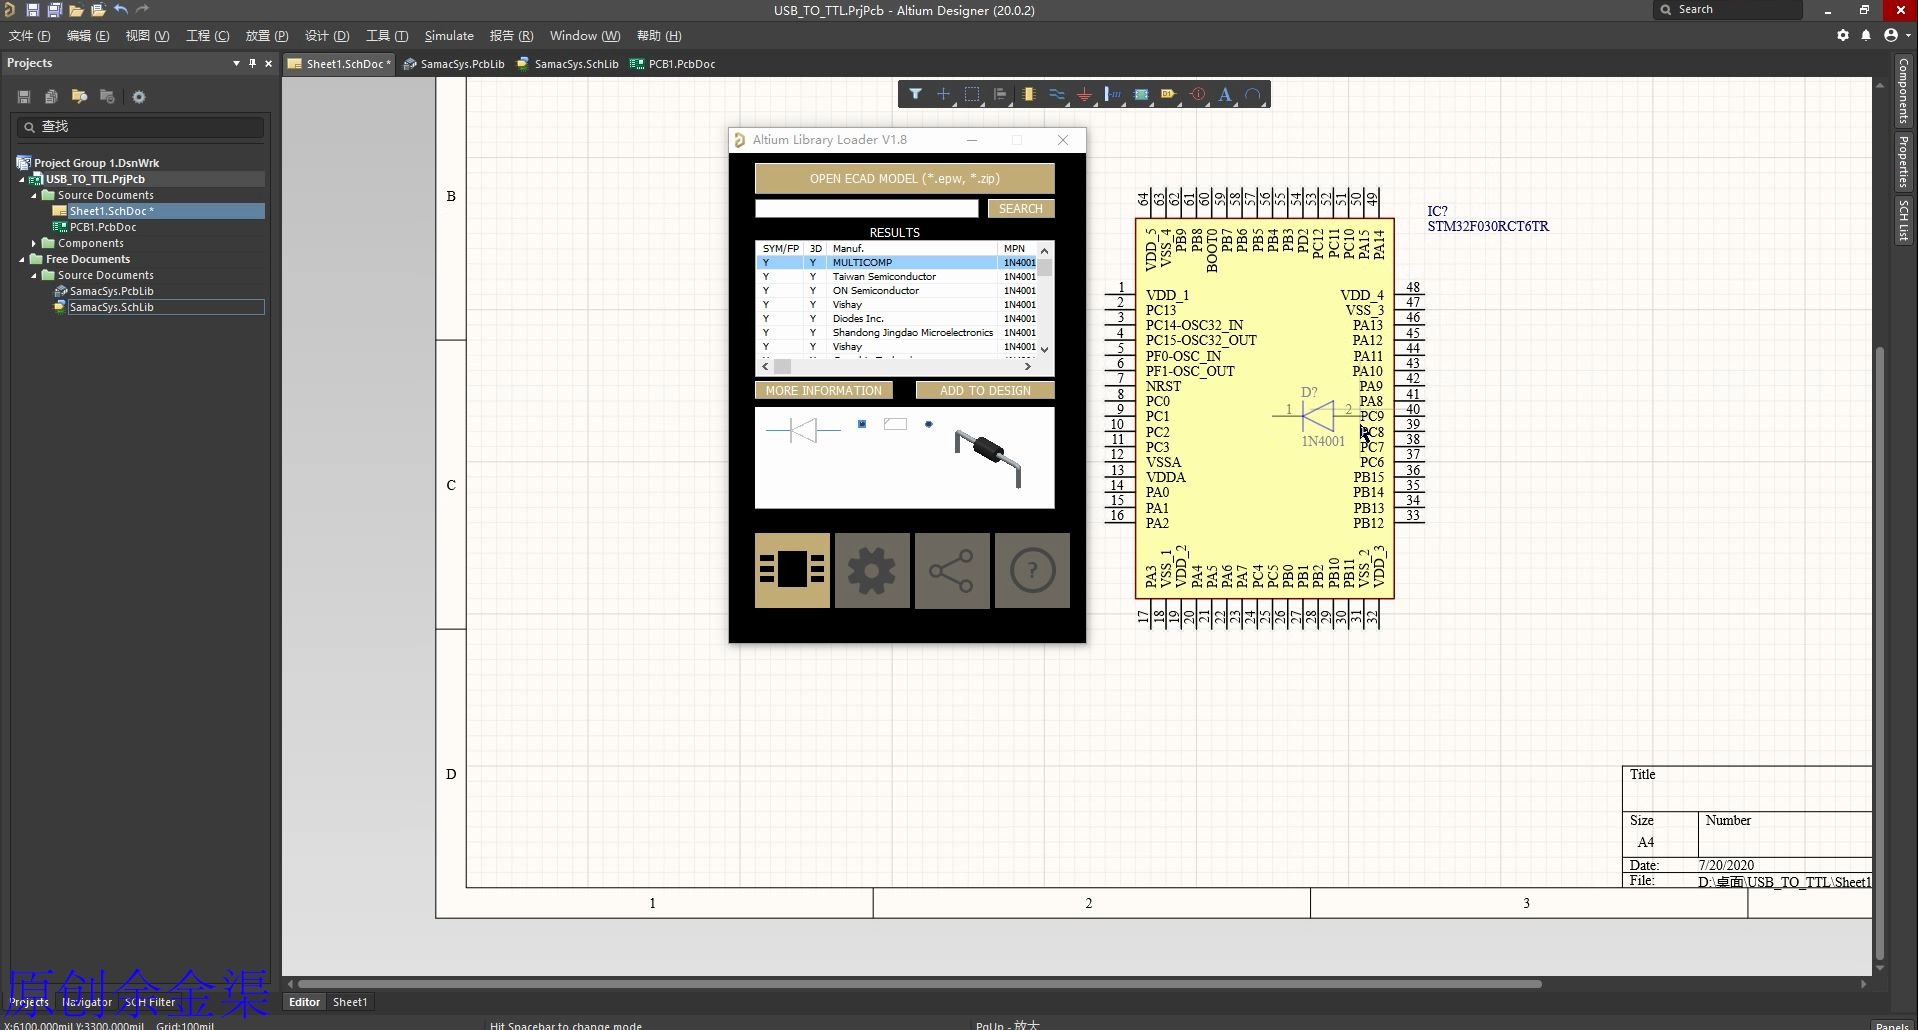Choose the move objects crosshair tool
Viewport: 1918px width, 1030px height.
point(943,94)
